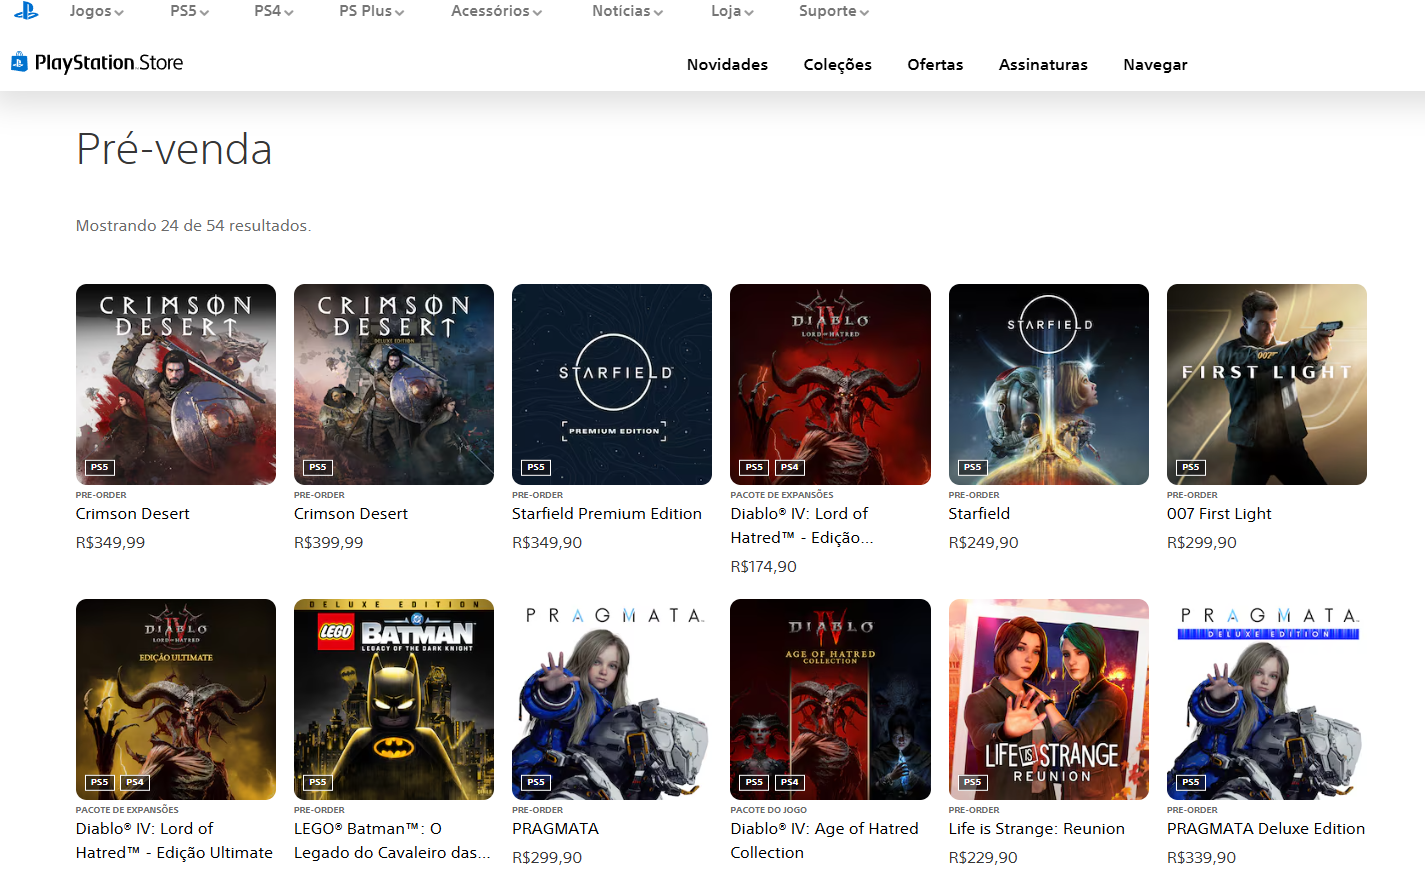This screenshot has height=869, width=1425.
Task: Expand the Acessórios dropdown menu
Action: 496,11
